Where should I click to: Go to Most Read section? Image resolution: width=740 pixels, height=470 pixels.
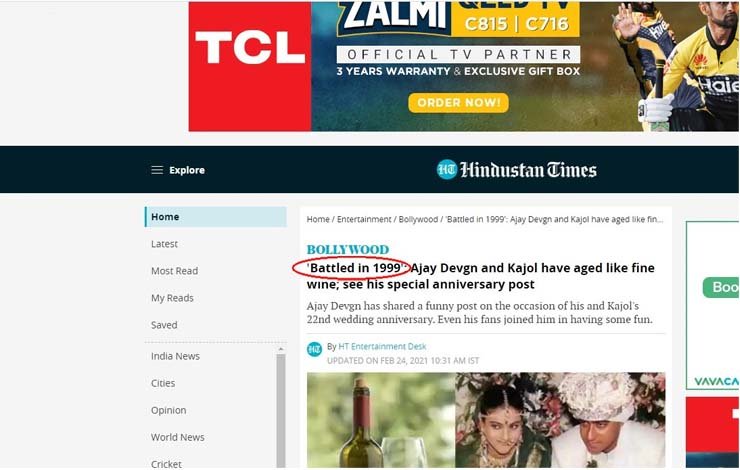(175, 271)
